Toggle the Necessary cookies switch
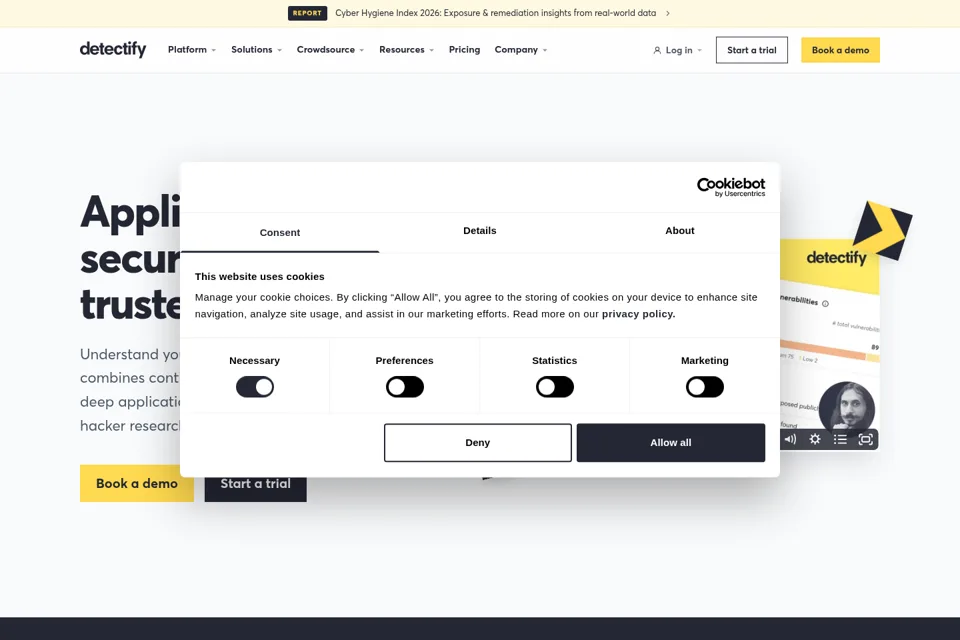This screenshot has width=960, height=640. [255, 387]
